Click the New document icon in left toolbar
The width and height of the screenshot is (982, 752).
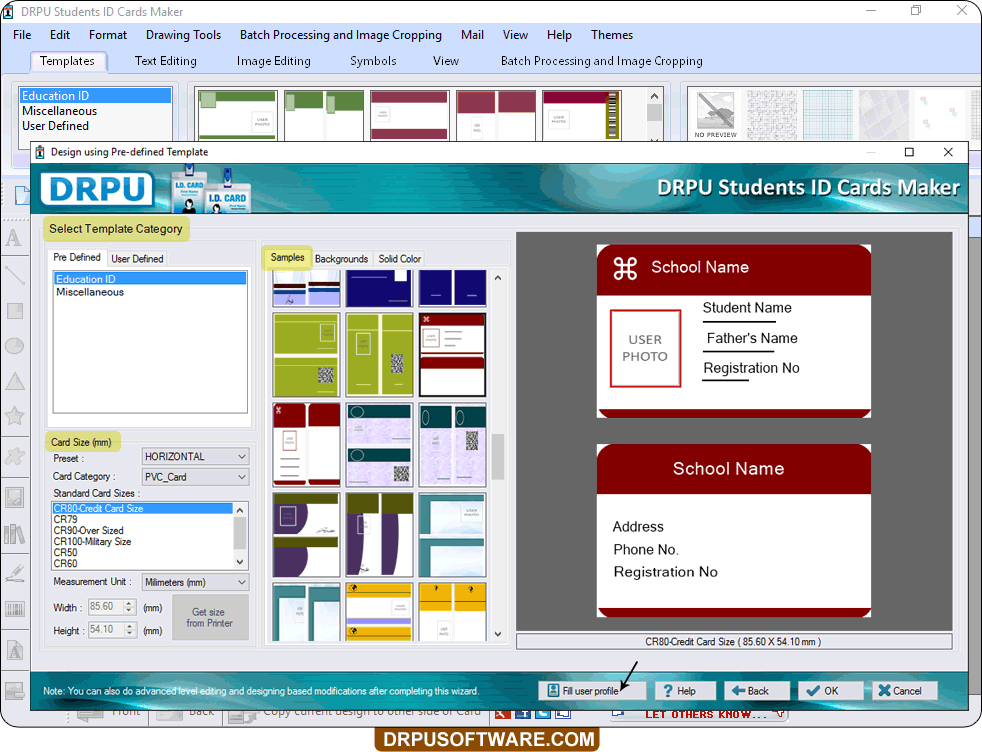point(22,195)
